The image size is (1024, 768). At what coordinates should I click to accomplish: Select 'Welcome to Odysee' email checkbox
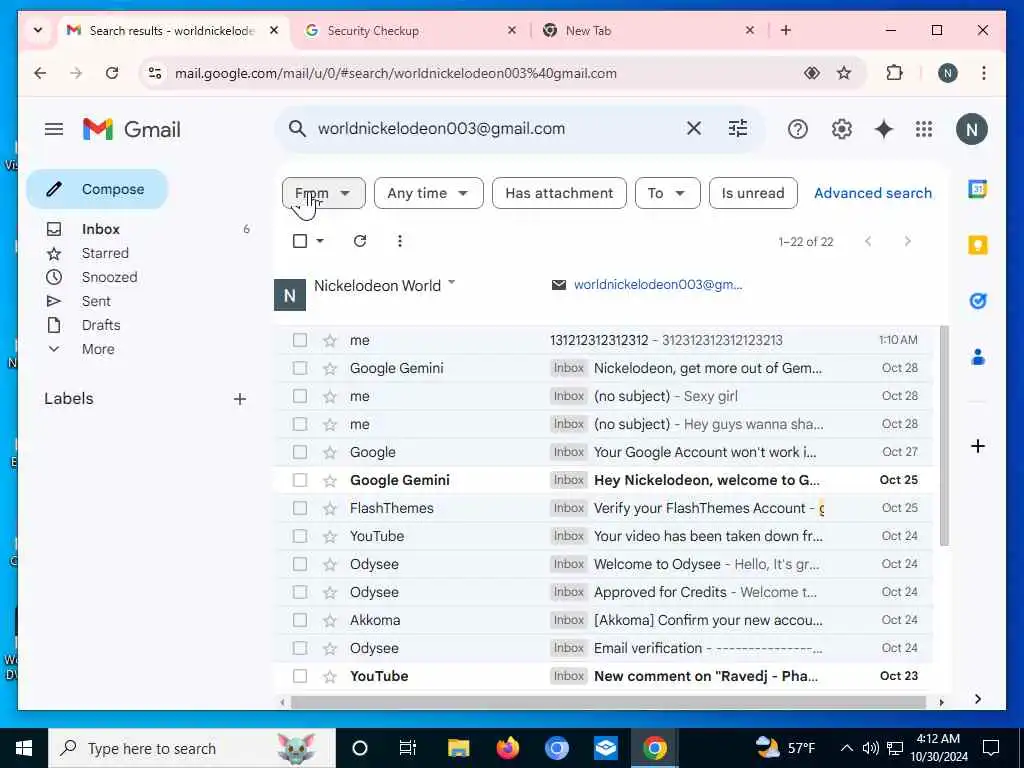300,564
